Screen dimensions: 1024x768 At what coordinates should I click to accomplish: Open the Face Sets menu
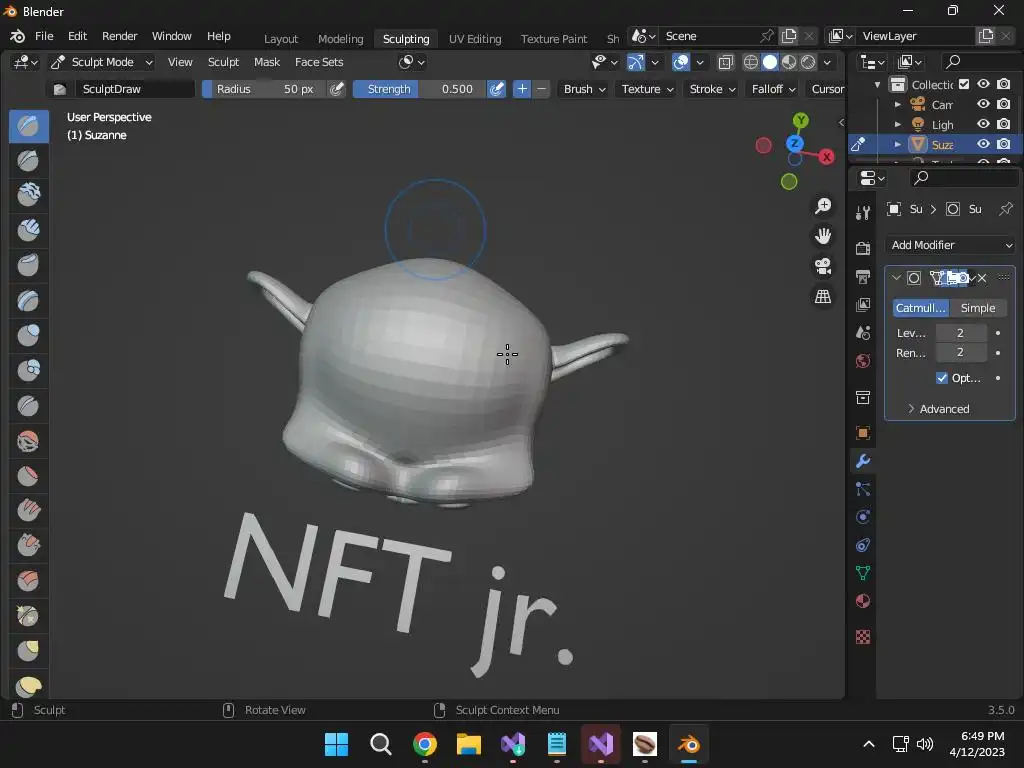pos(319,62)
